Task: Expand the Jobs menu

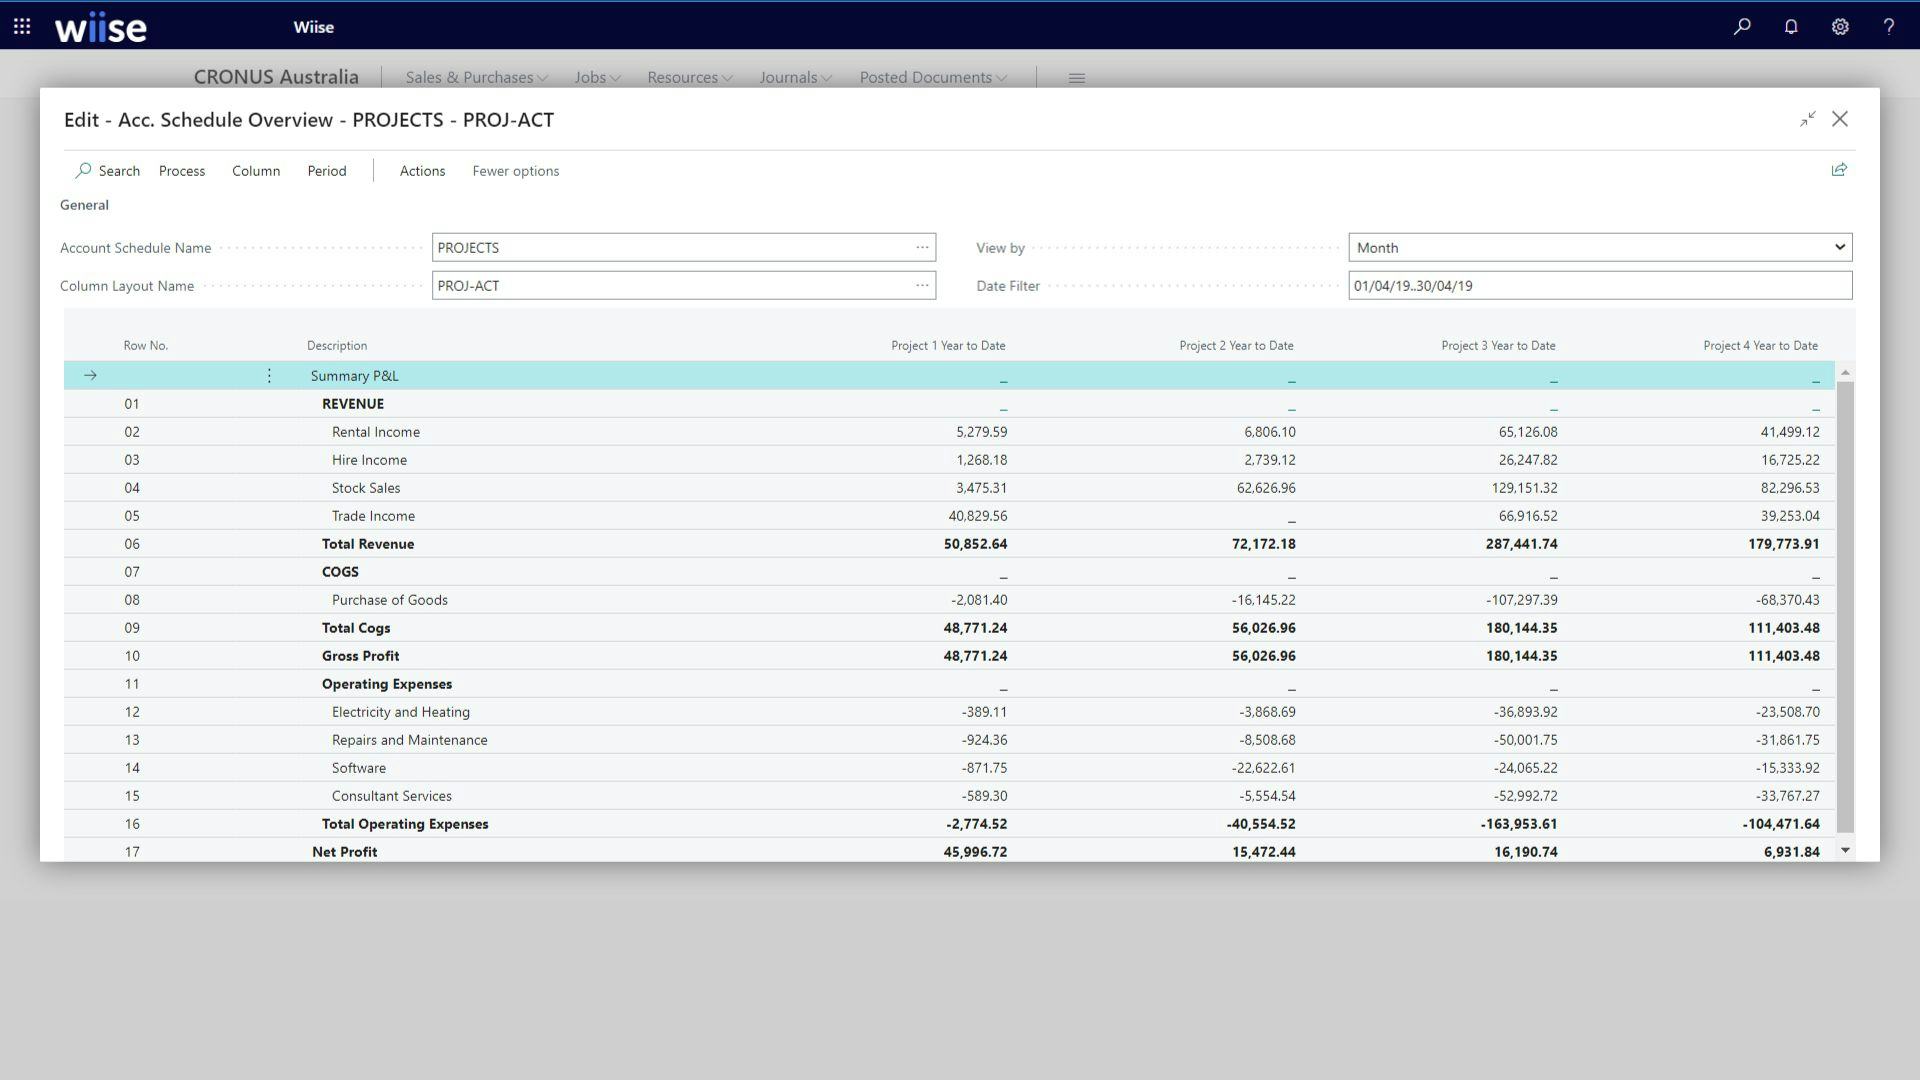Action: point(596,77)
